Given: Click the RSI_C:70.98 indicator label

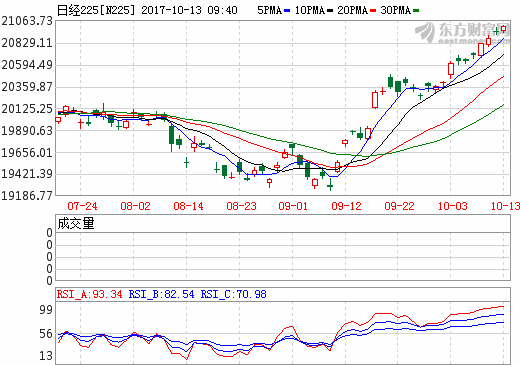Looking at the screenshot, I should click(x=233, y=294).
